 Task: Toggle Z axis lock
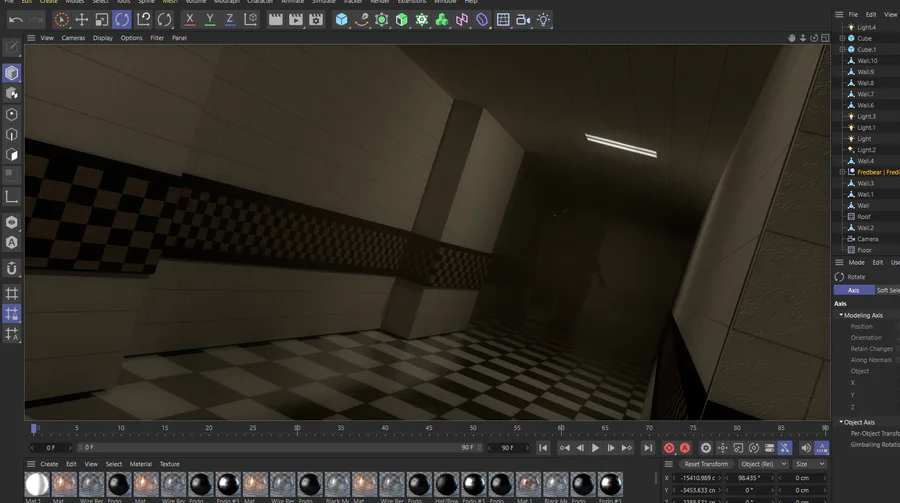pos(230,20)
